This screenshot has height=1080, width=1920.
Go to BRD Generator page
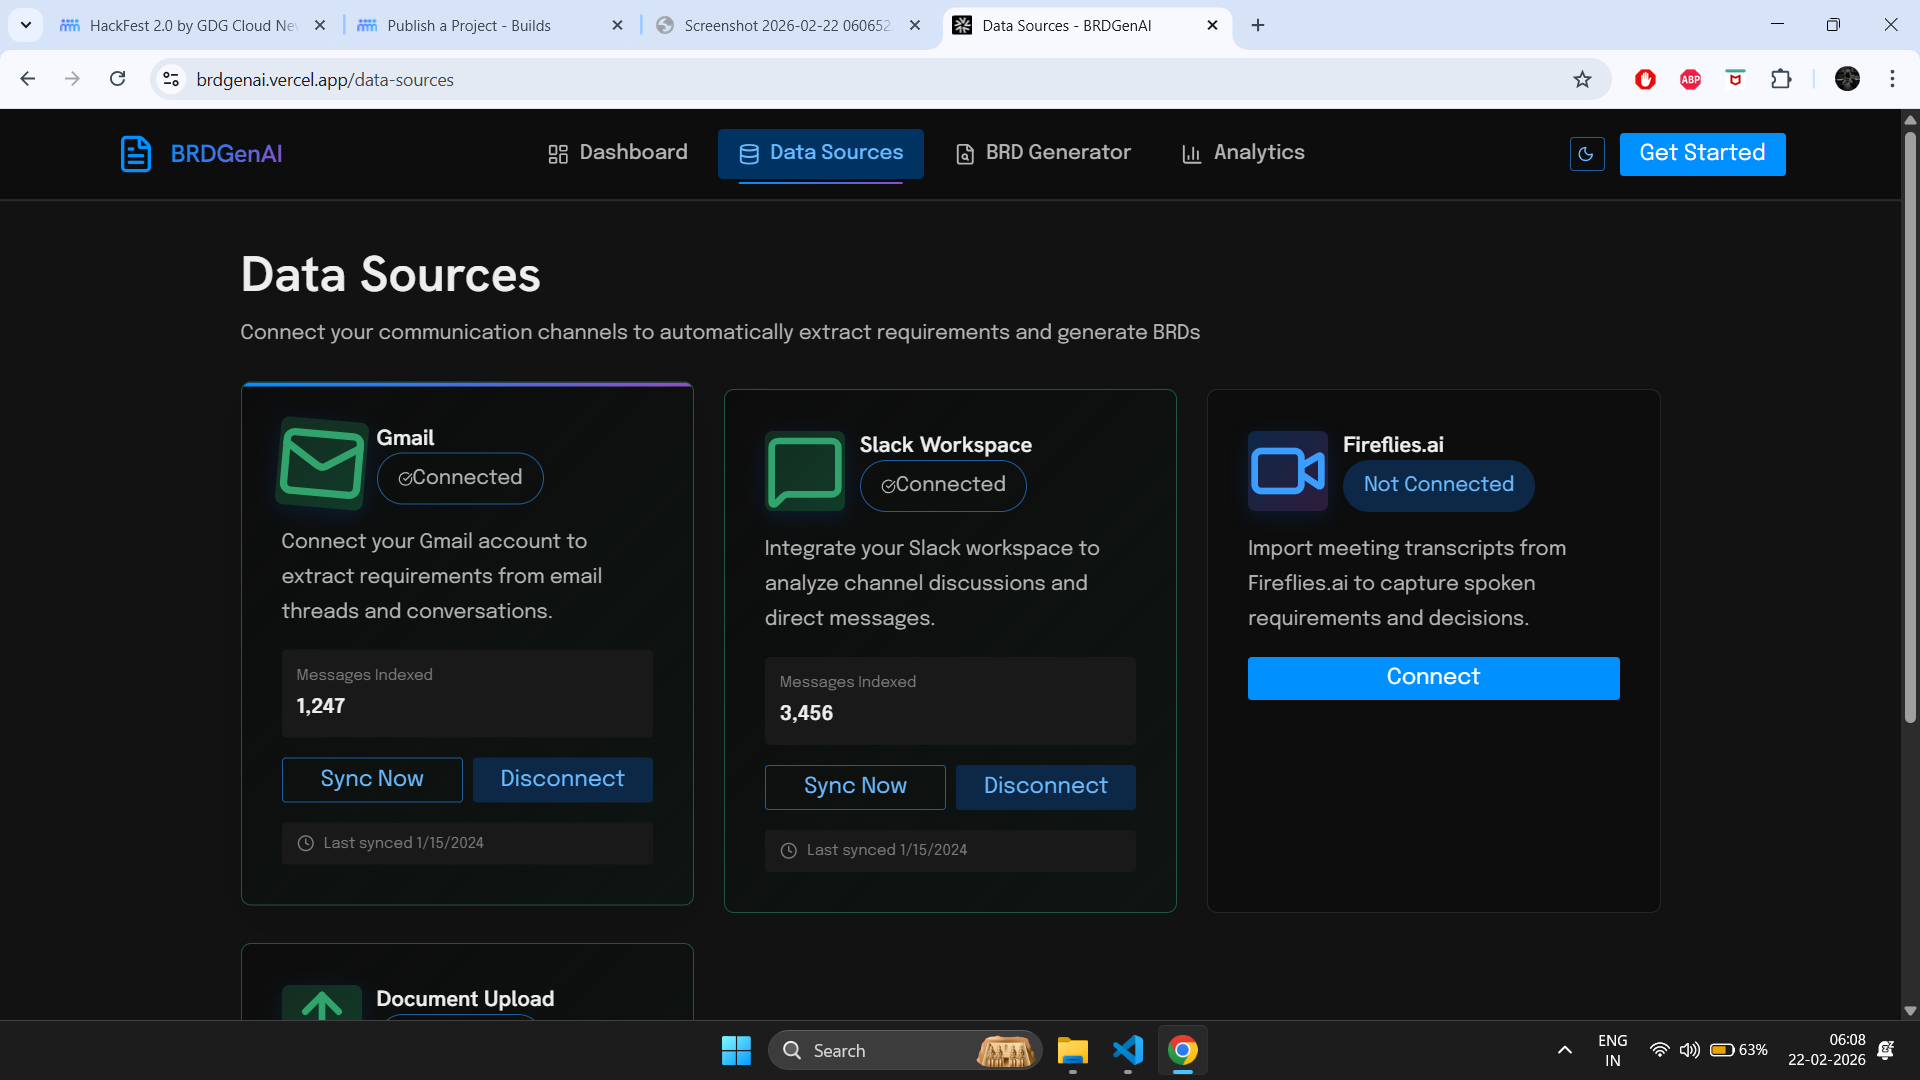tap(1043, 153)
